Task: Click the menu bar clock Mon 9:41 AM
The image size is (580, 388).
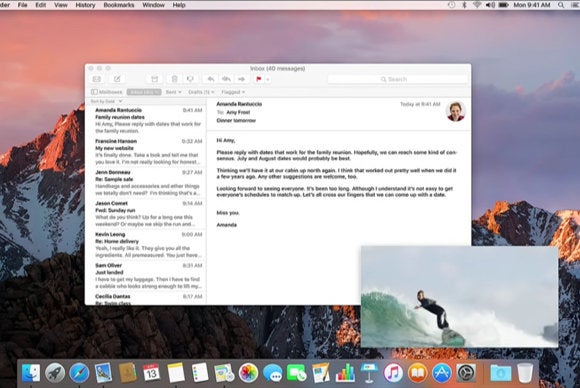Action: pyautogui.click(x=532, y=5)
